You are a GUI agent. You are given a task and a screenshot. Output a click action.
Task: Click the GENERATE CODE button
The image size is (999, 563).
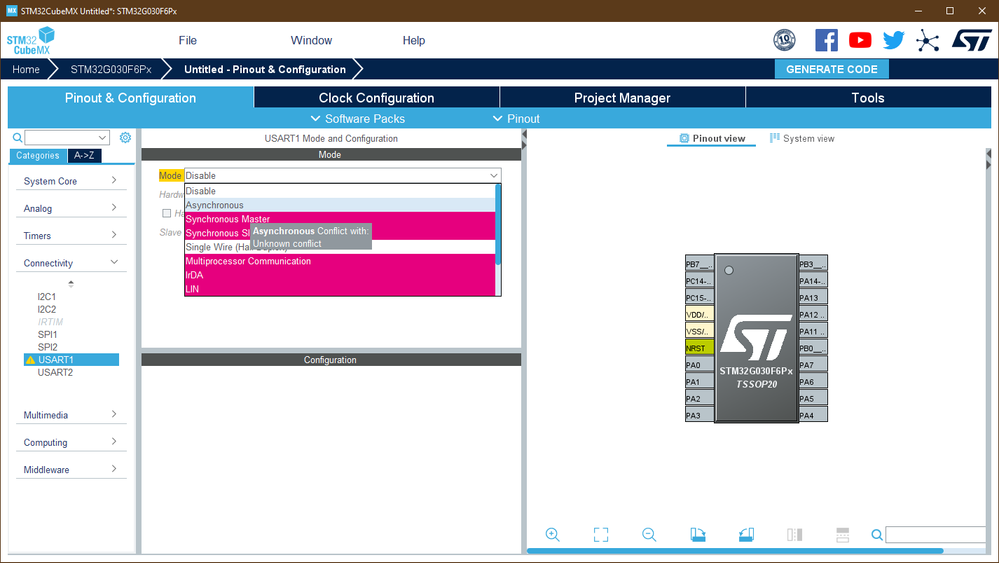831,69
